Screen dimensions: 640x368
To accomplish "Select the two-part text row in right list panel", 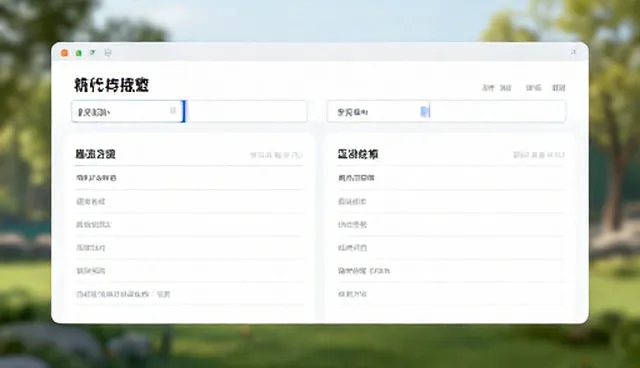I will tap(451, 270).
